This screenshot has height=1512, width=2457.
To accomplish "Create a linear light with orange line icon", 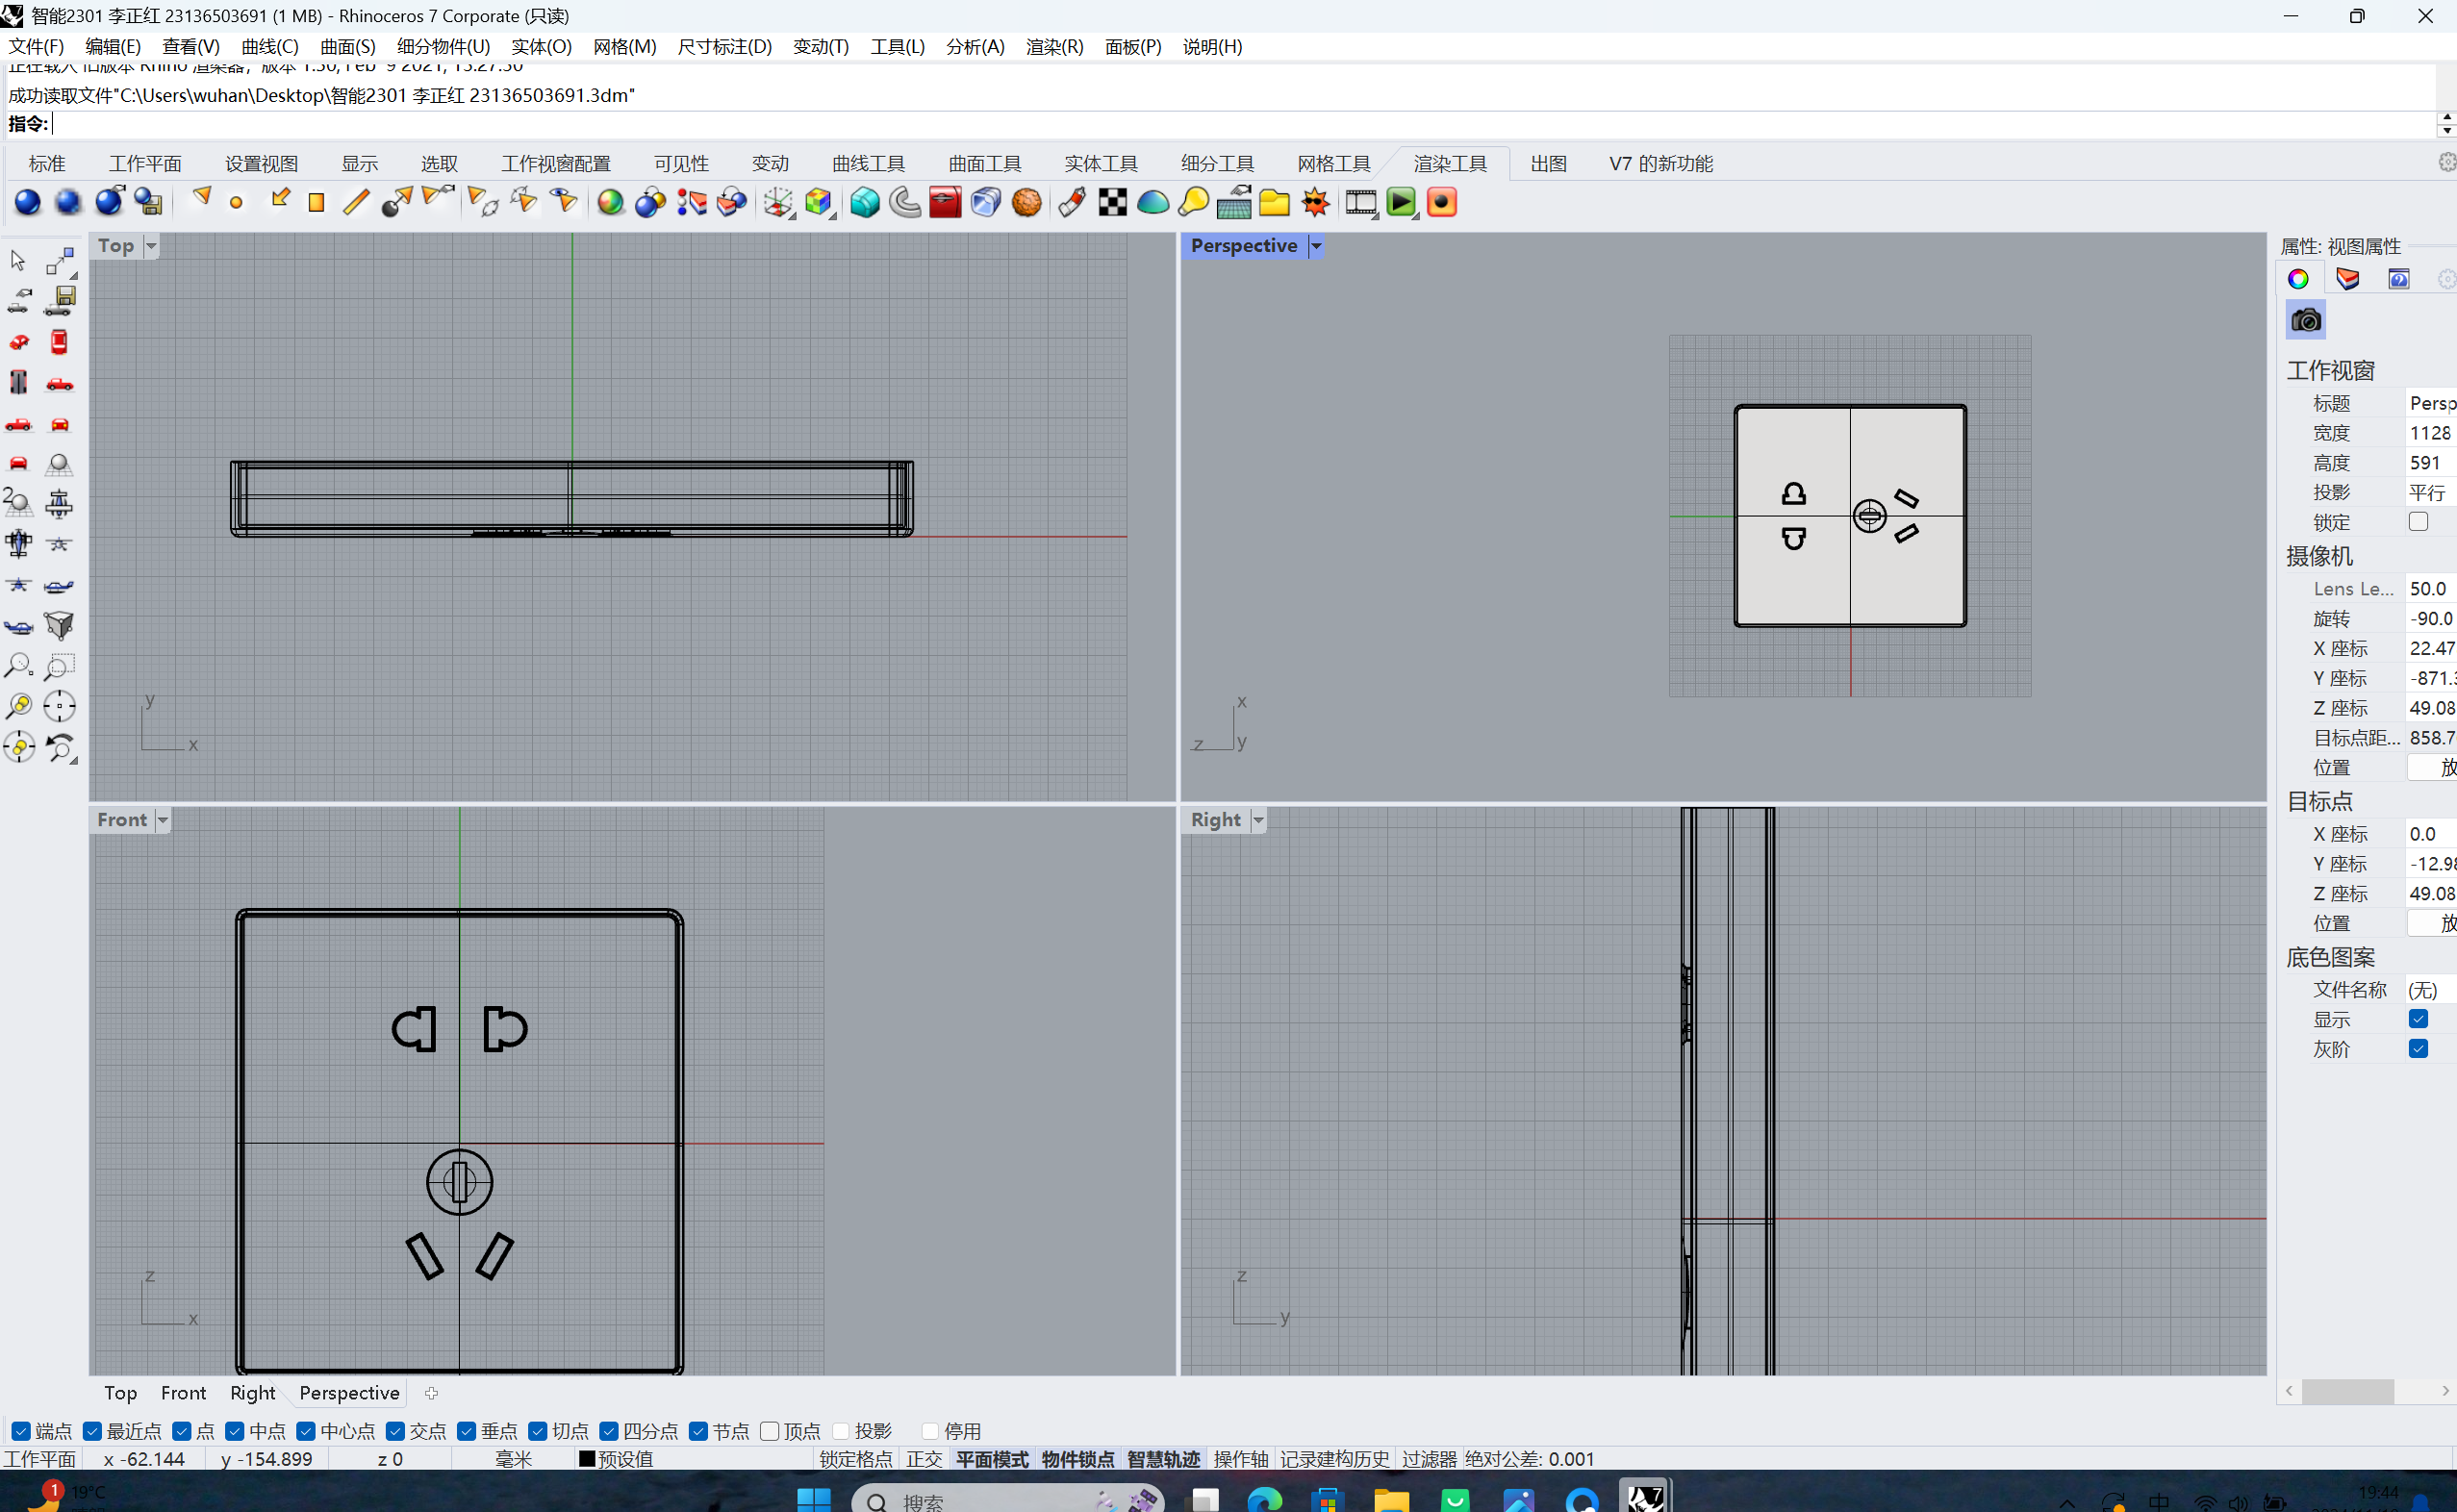I will pos(356,203).
